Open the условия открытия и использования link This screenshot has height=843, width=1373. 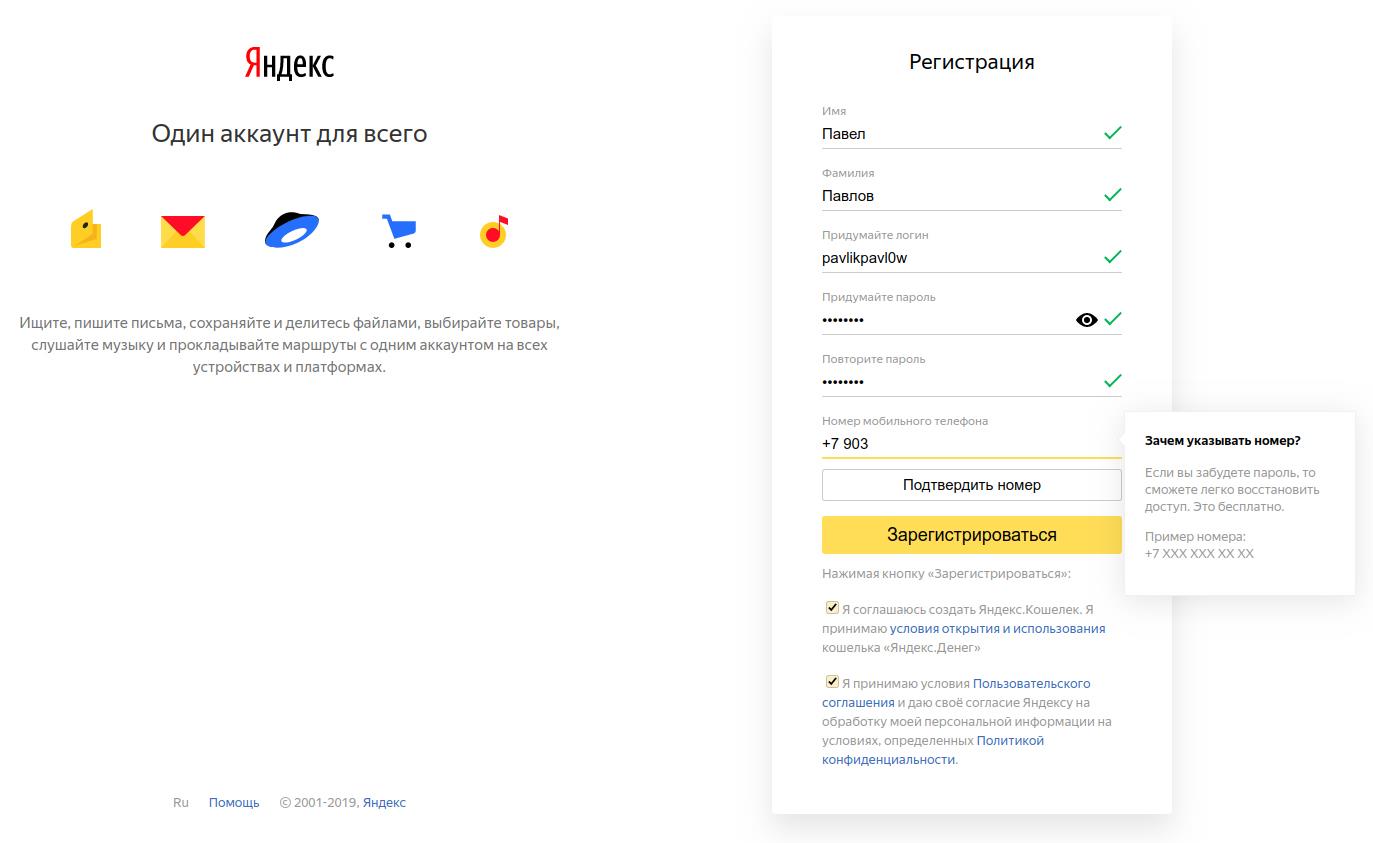coord(998,629)
